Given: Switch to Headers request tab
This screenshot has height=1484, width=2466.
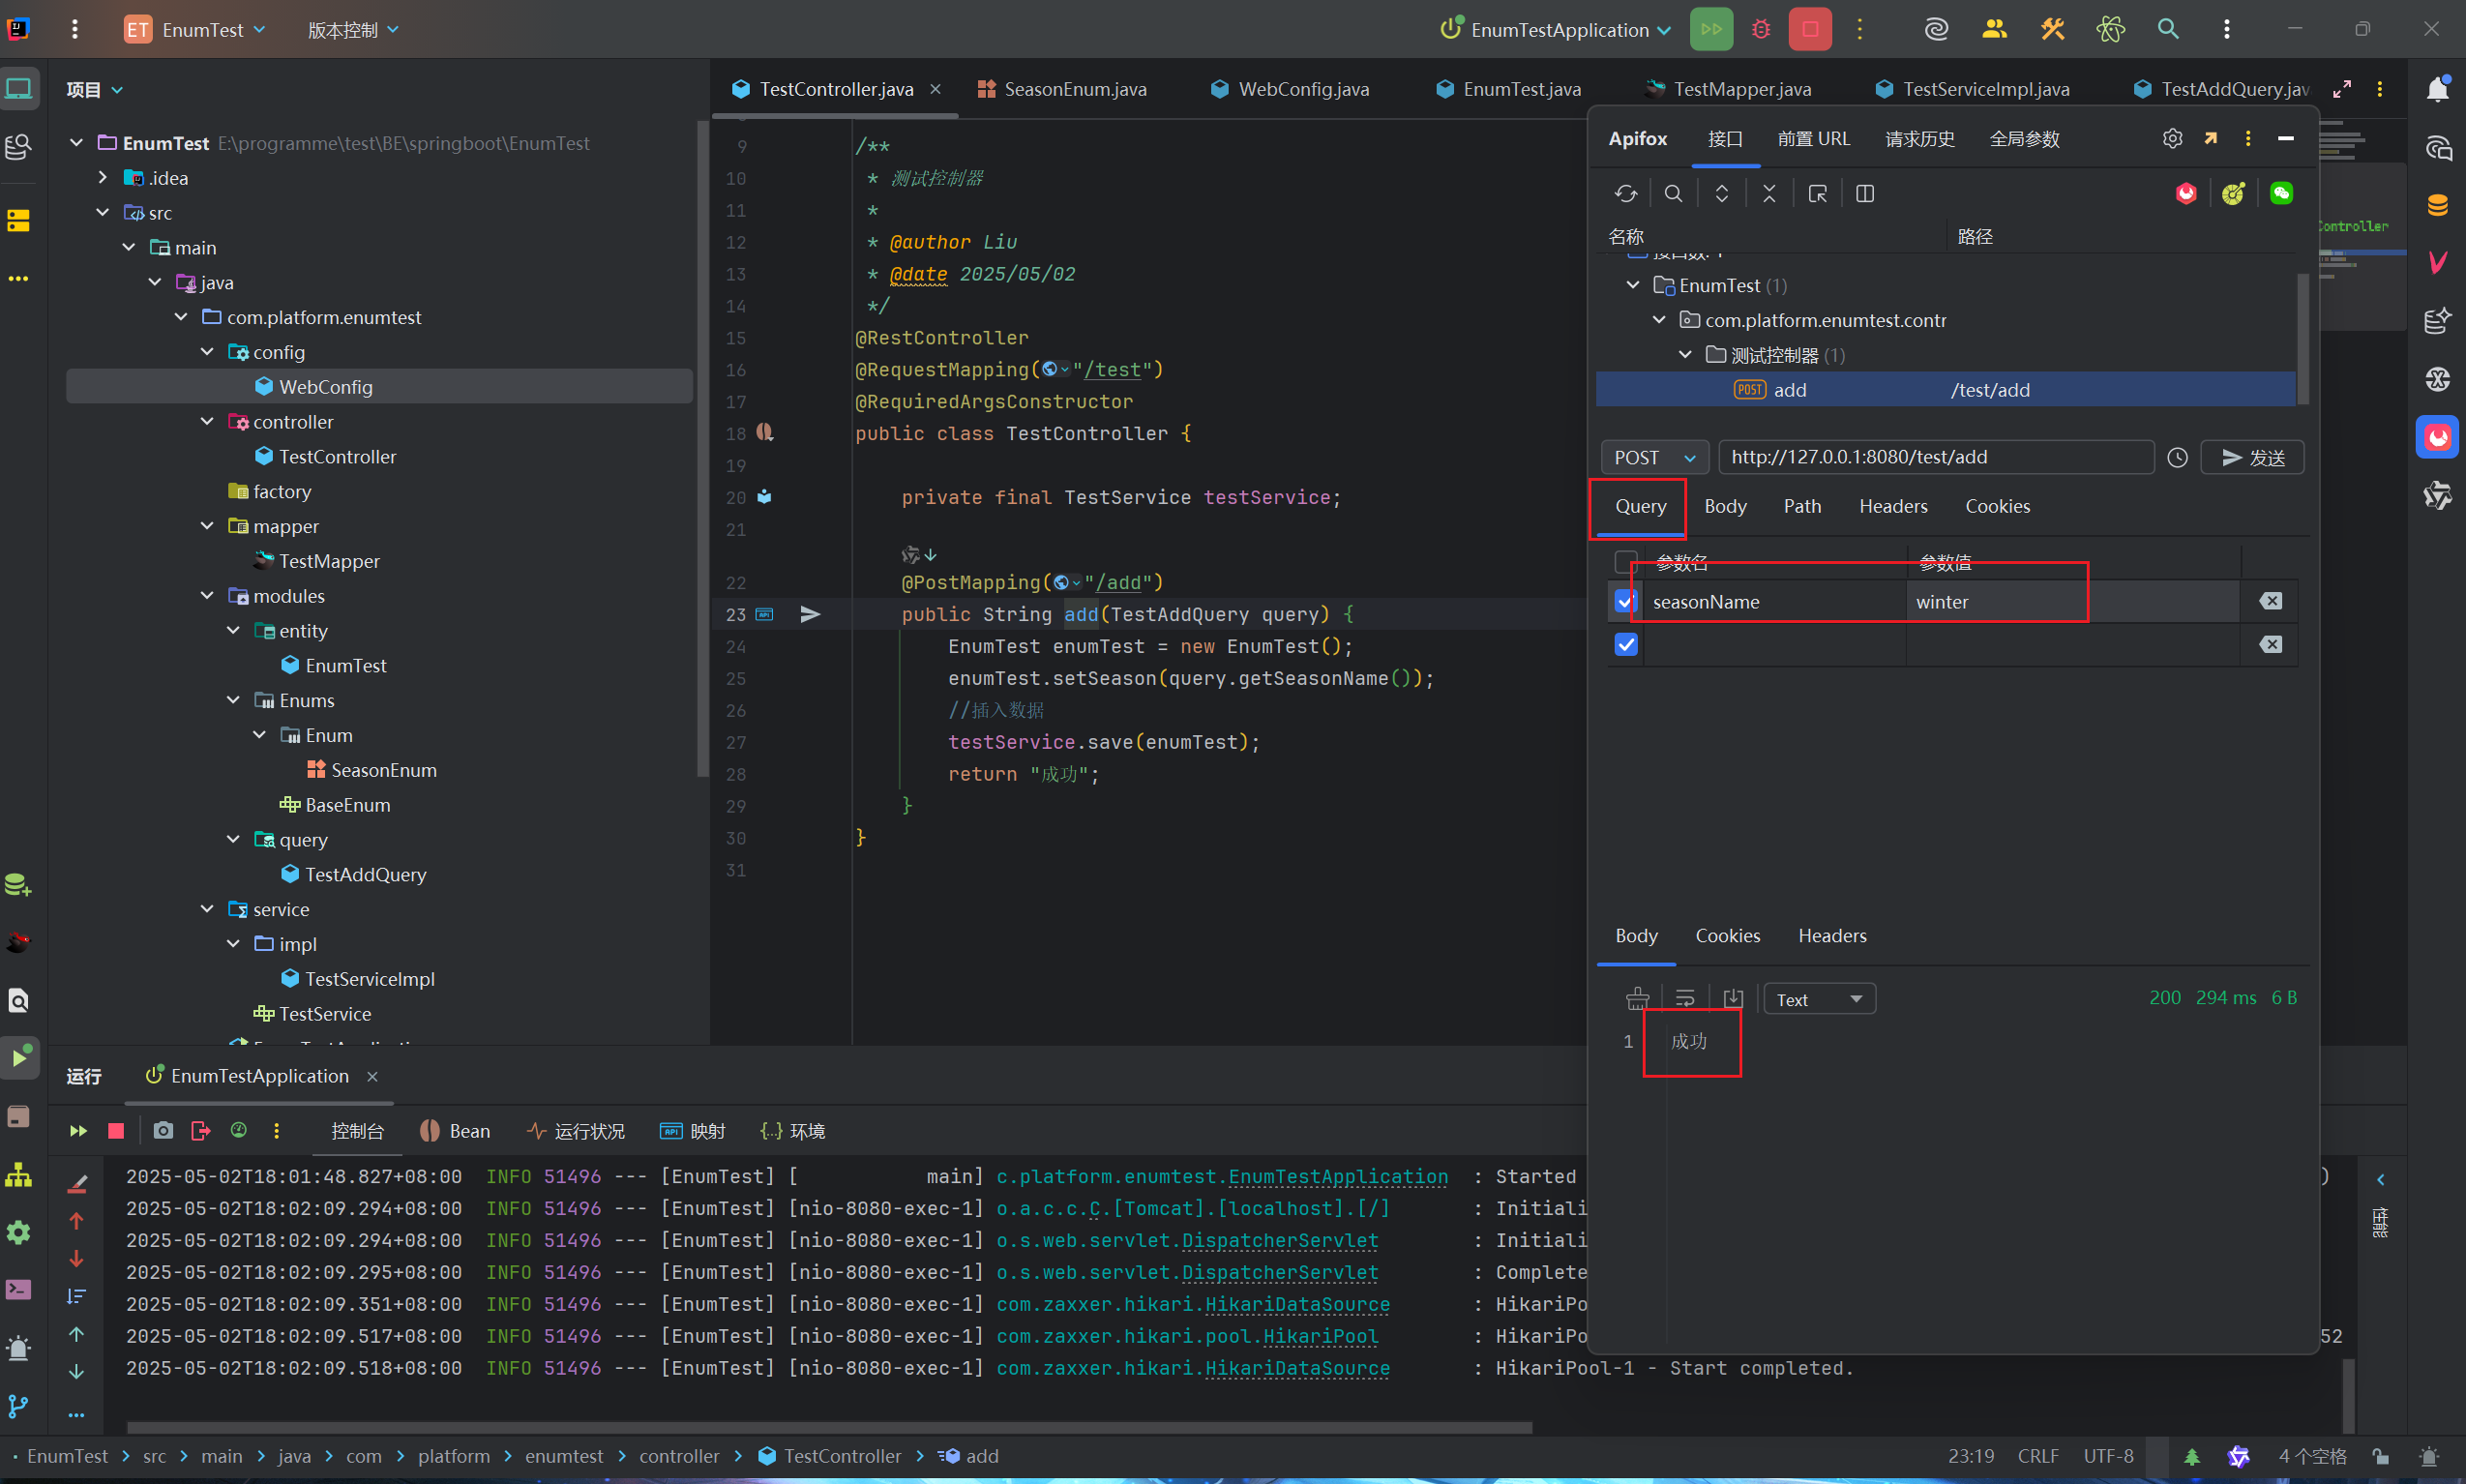Looking at the screenshot, I should pos(1892,506).
